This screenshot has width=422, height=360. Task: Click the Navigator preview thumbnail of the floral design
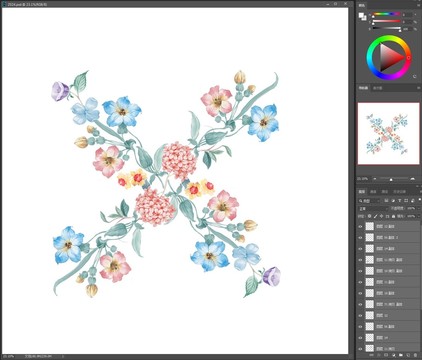(x=388, y=133)
